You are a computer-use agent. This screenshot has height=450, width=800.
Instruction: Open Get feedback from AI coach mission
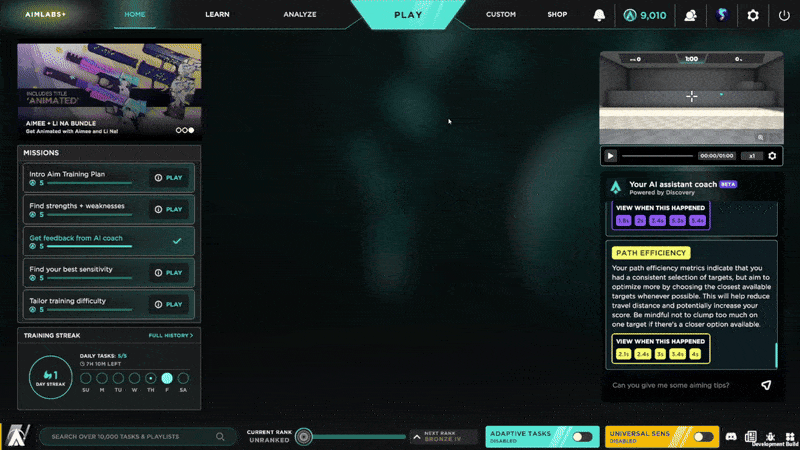(x=109, y=241)
